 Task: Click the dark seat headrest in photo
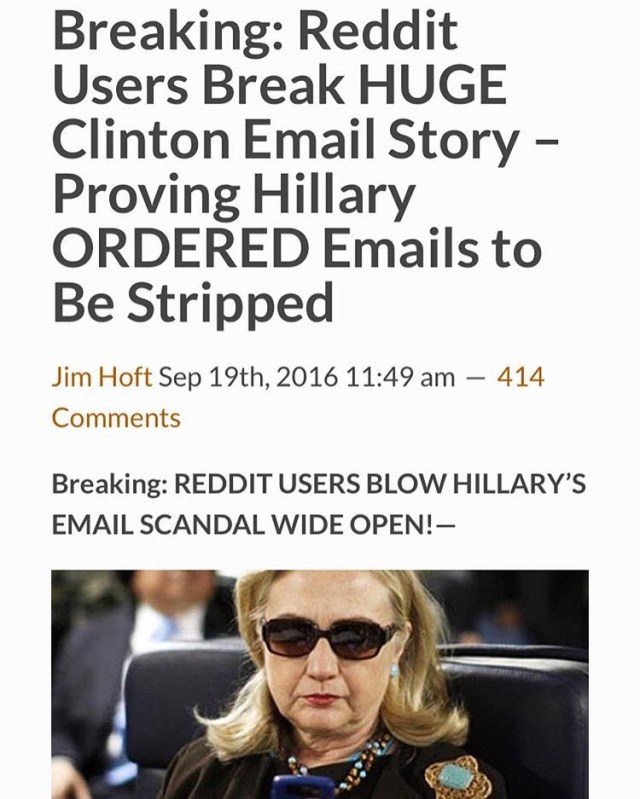point(515,713)
